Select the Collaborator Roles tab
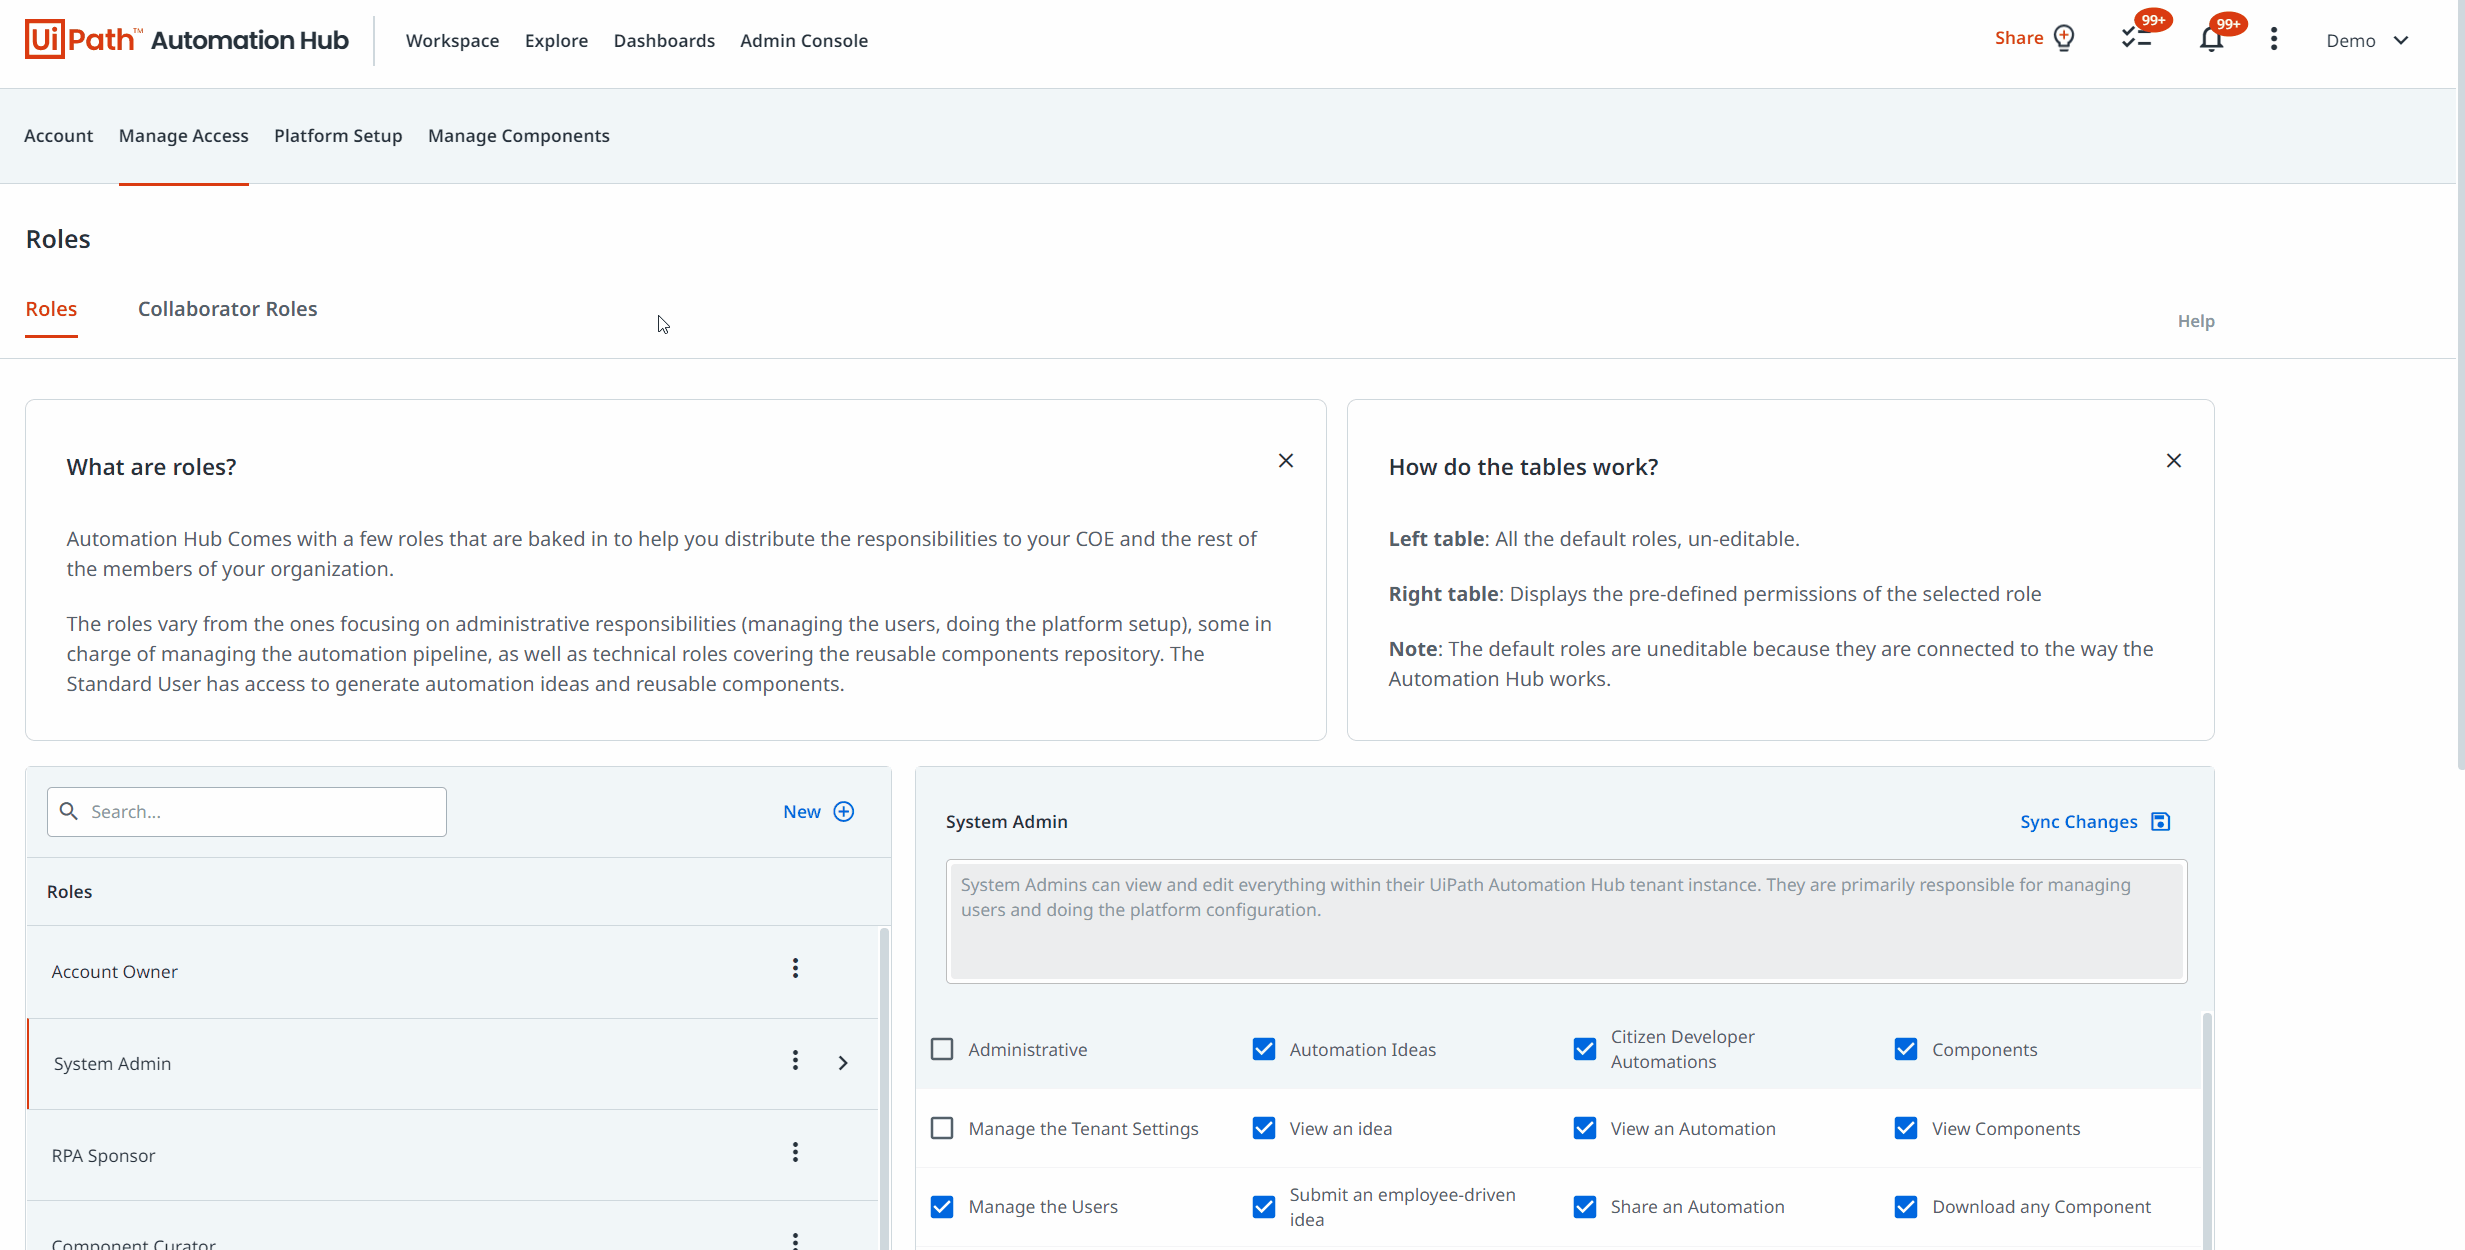2465x1250 pixels. pyautogui.click(x=228, y=308)
